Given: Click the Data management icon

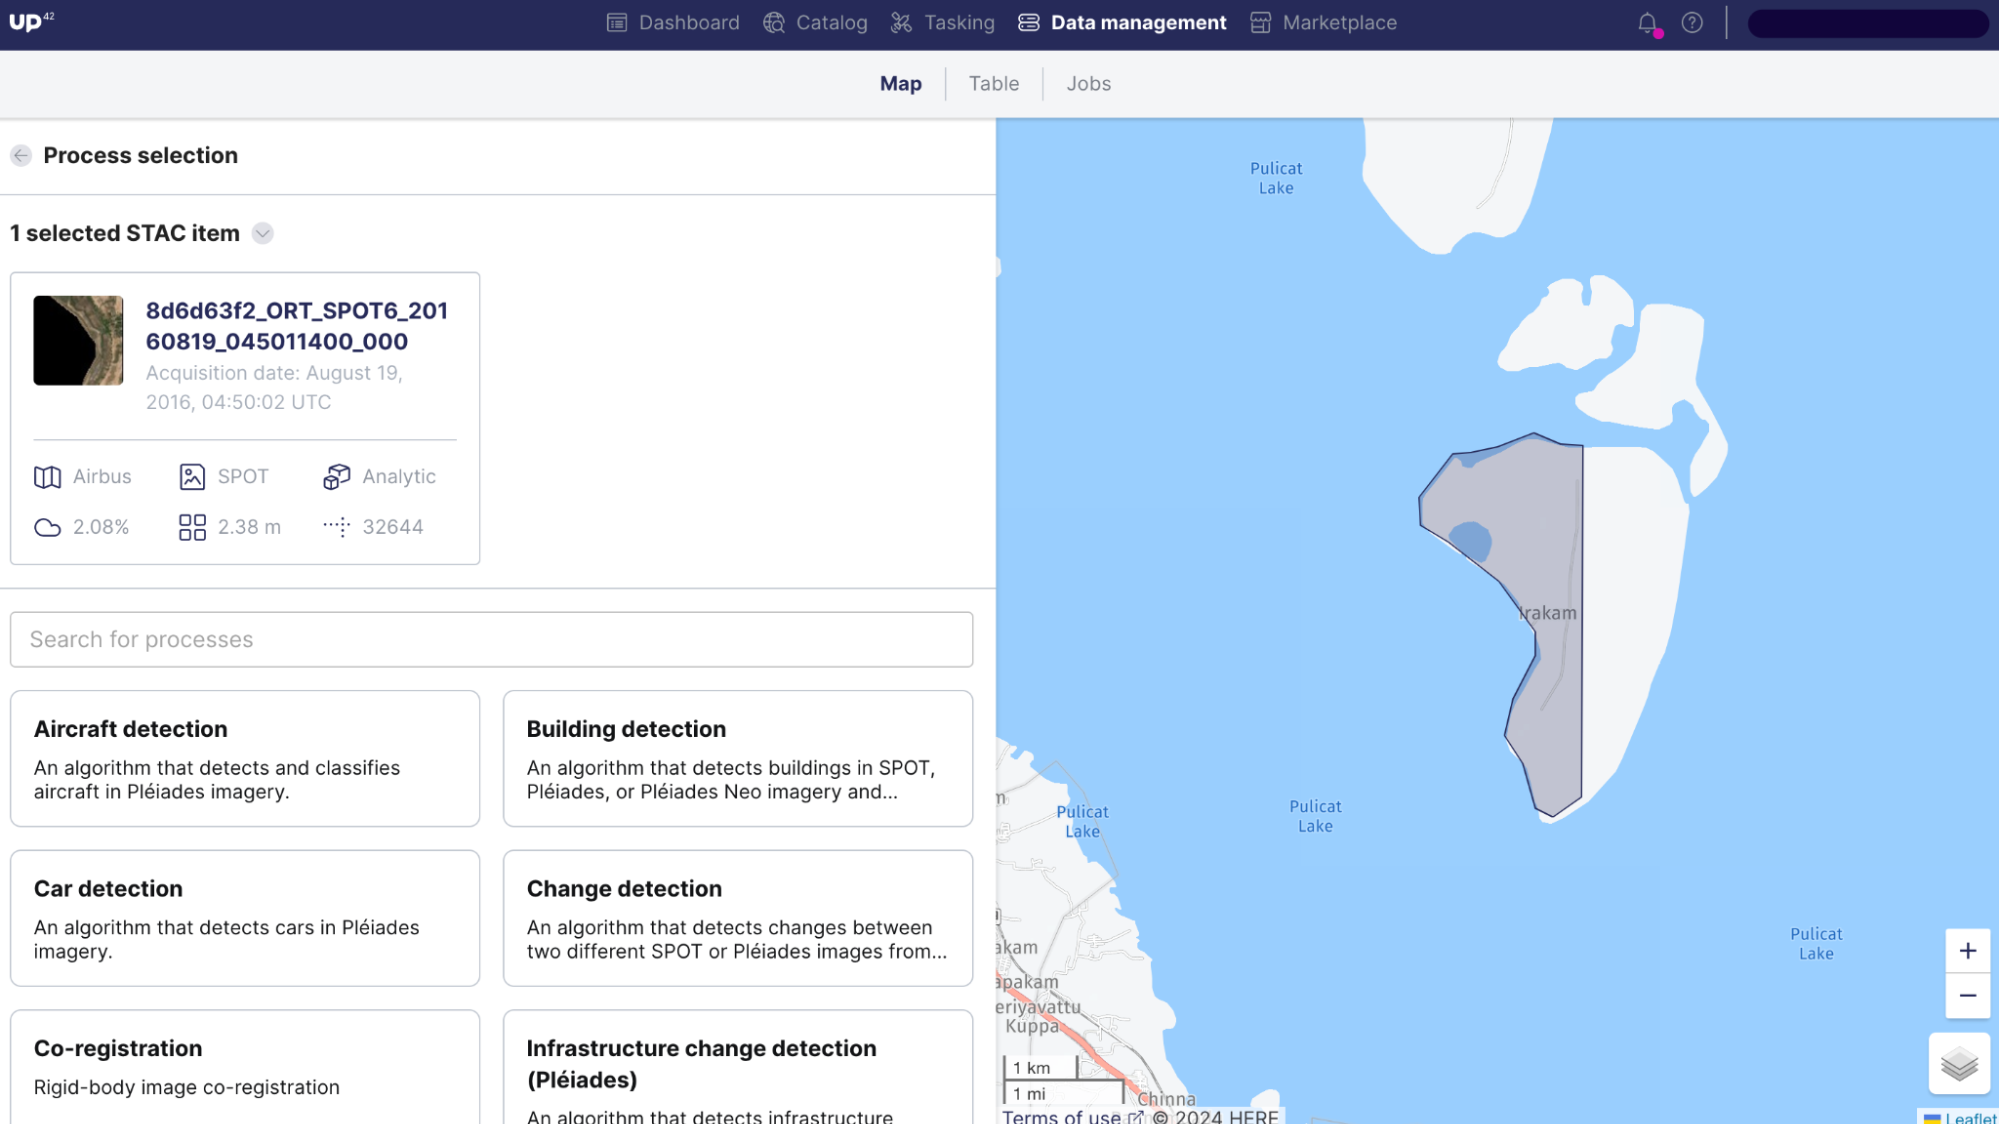Looking at the screenshot, I should pos(1028,22).
